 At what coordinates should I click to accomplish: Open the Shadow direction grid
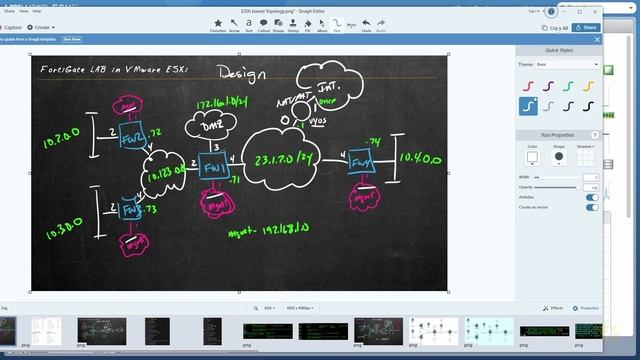[585, 158]
